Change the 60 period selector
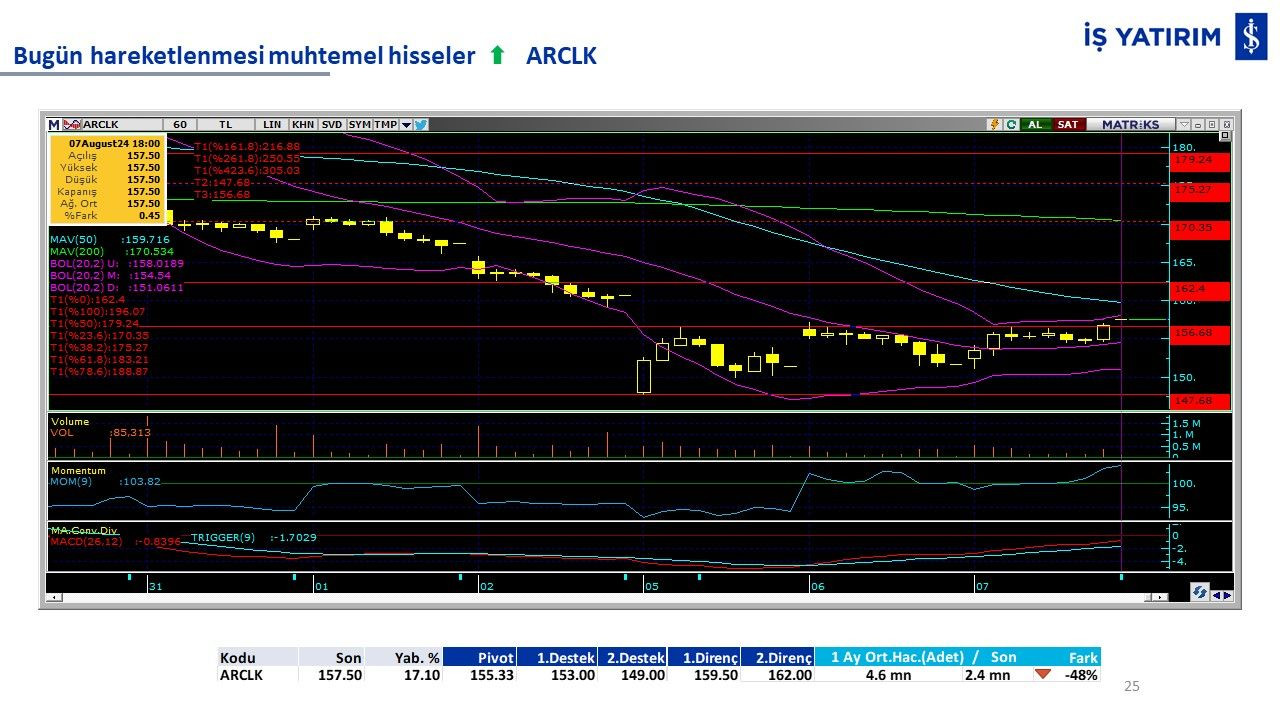The width and height of the screenshot is (1280, 720). [x=180, y=125]
